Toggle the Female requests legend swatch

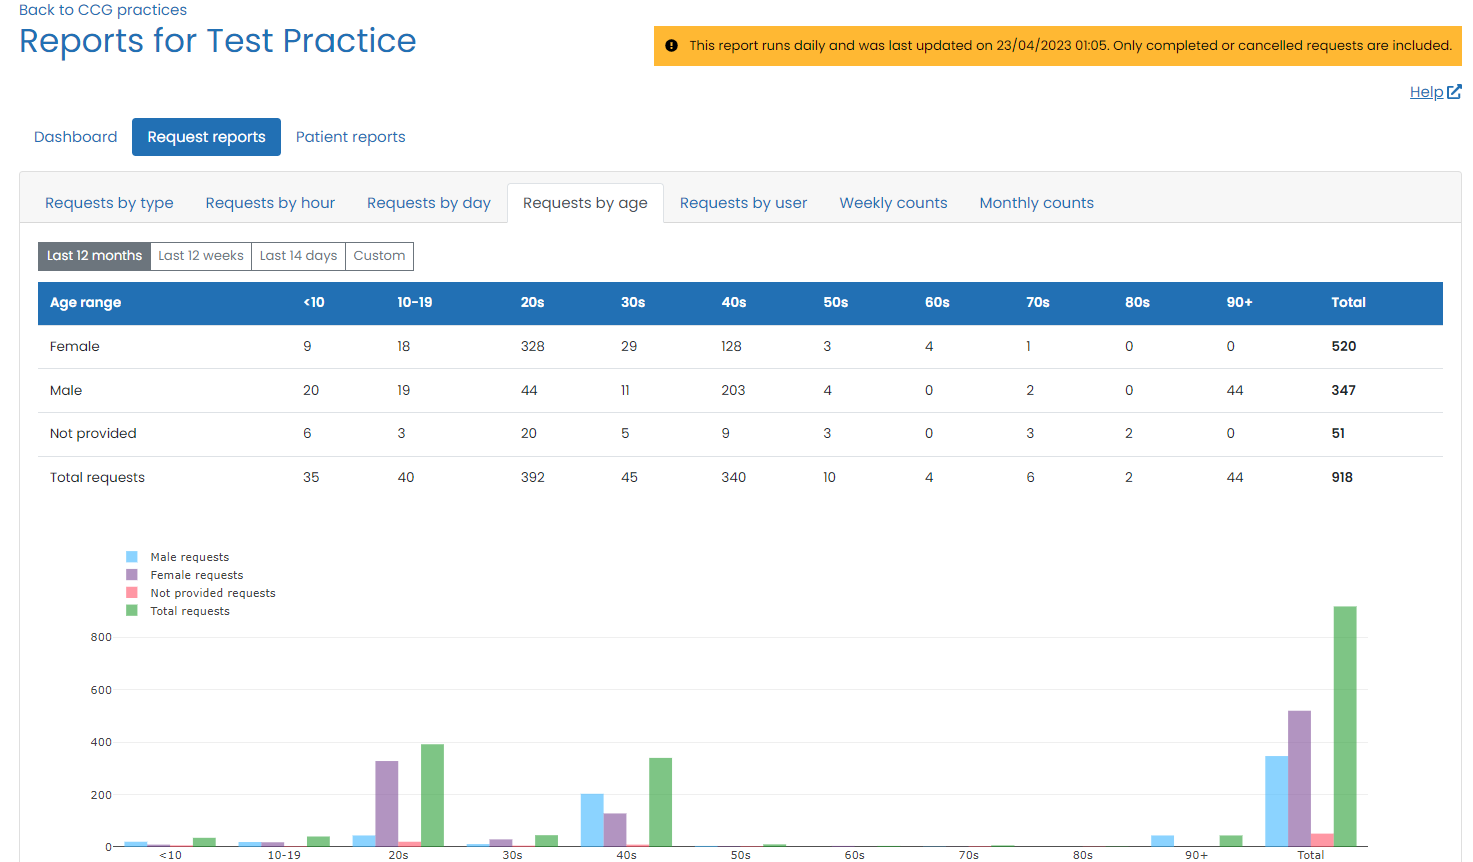tap(132, 575)
